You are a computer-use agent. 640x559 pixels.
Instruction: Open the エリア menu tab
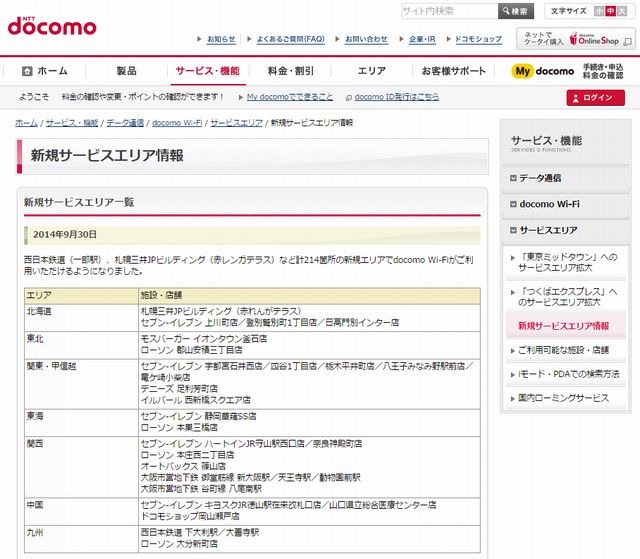(x=371, y=71)
